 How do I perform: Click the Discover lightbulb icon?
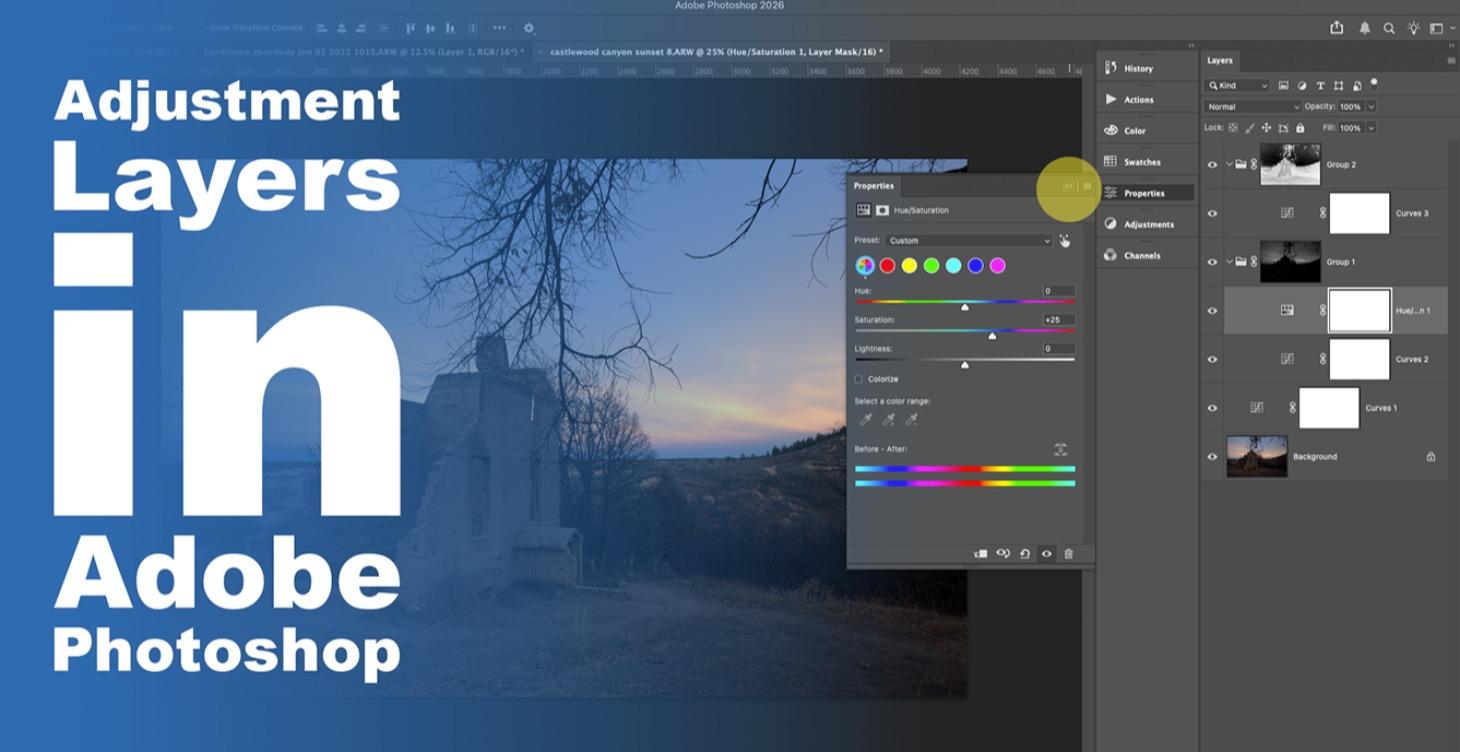click(1413, 28)
